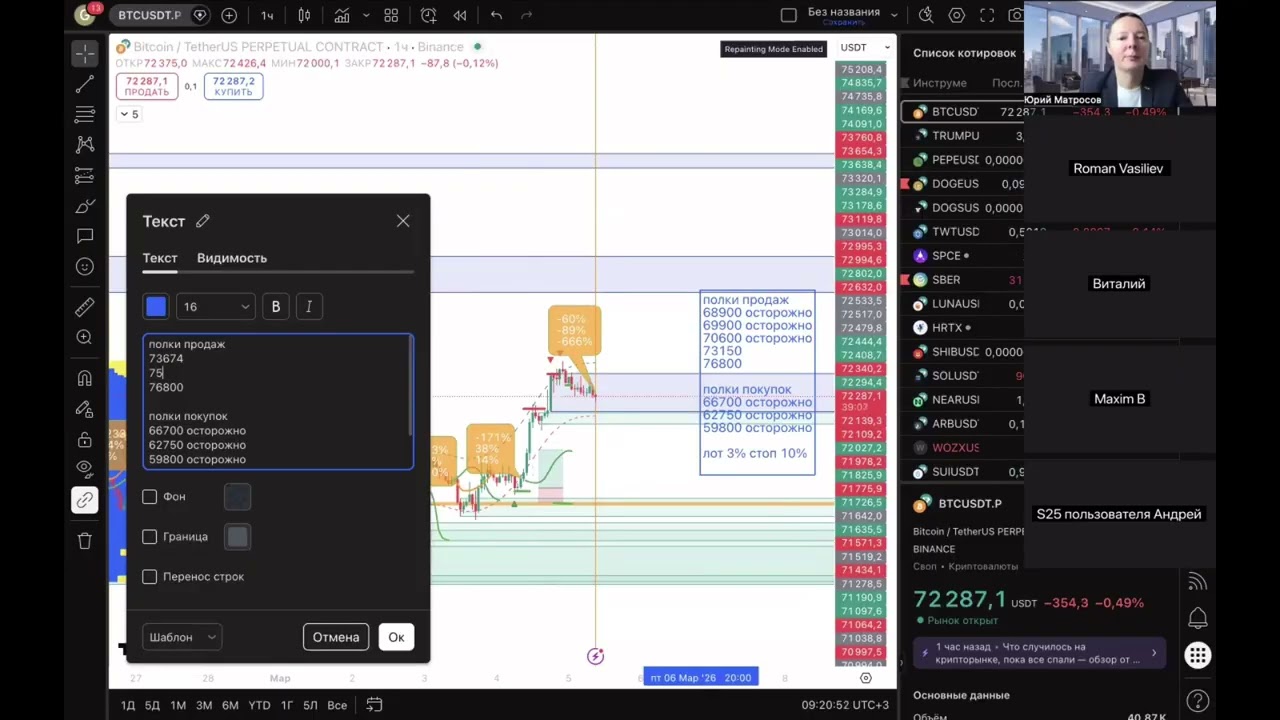Select the crosshair cursor tool
Viewport: 1280px width, 720px height.
[85, 52]
